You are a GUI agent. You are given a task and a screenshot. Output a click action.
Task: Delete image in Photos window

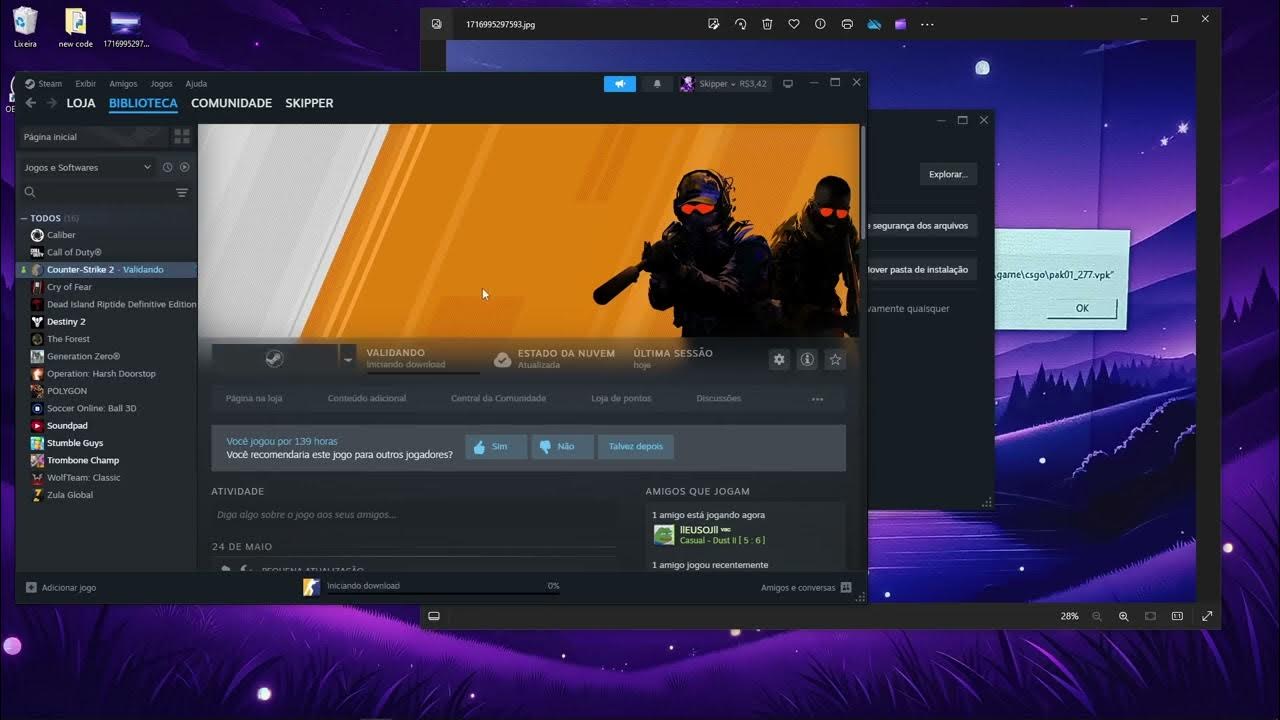click(767, 24)
